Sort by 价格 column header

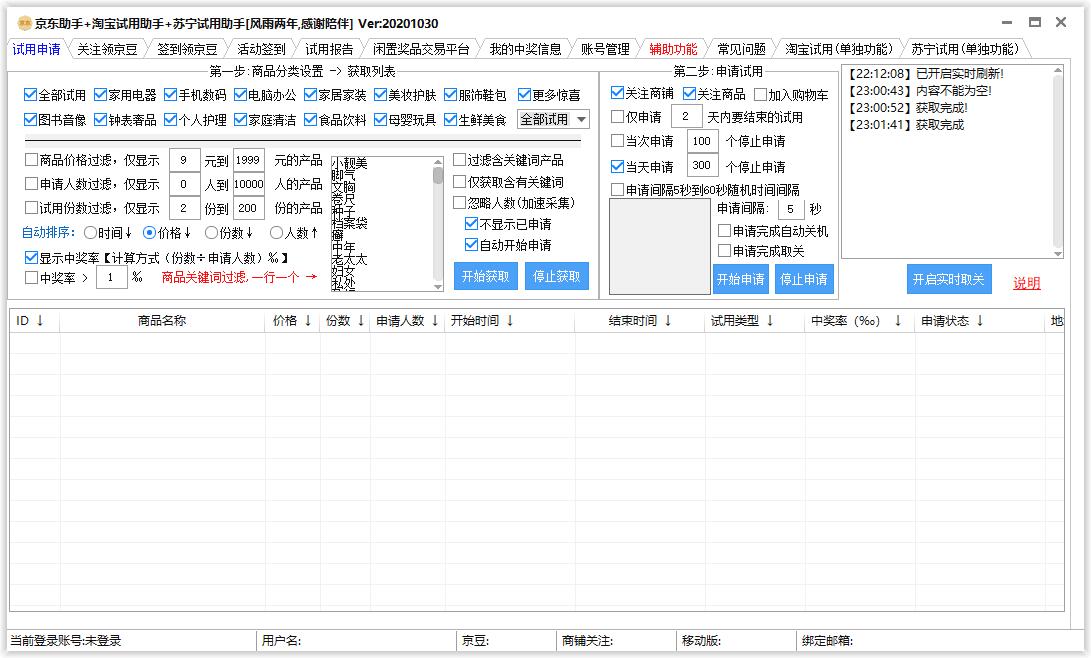[292, 321]
